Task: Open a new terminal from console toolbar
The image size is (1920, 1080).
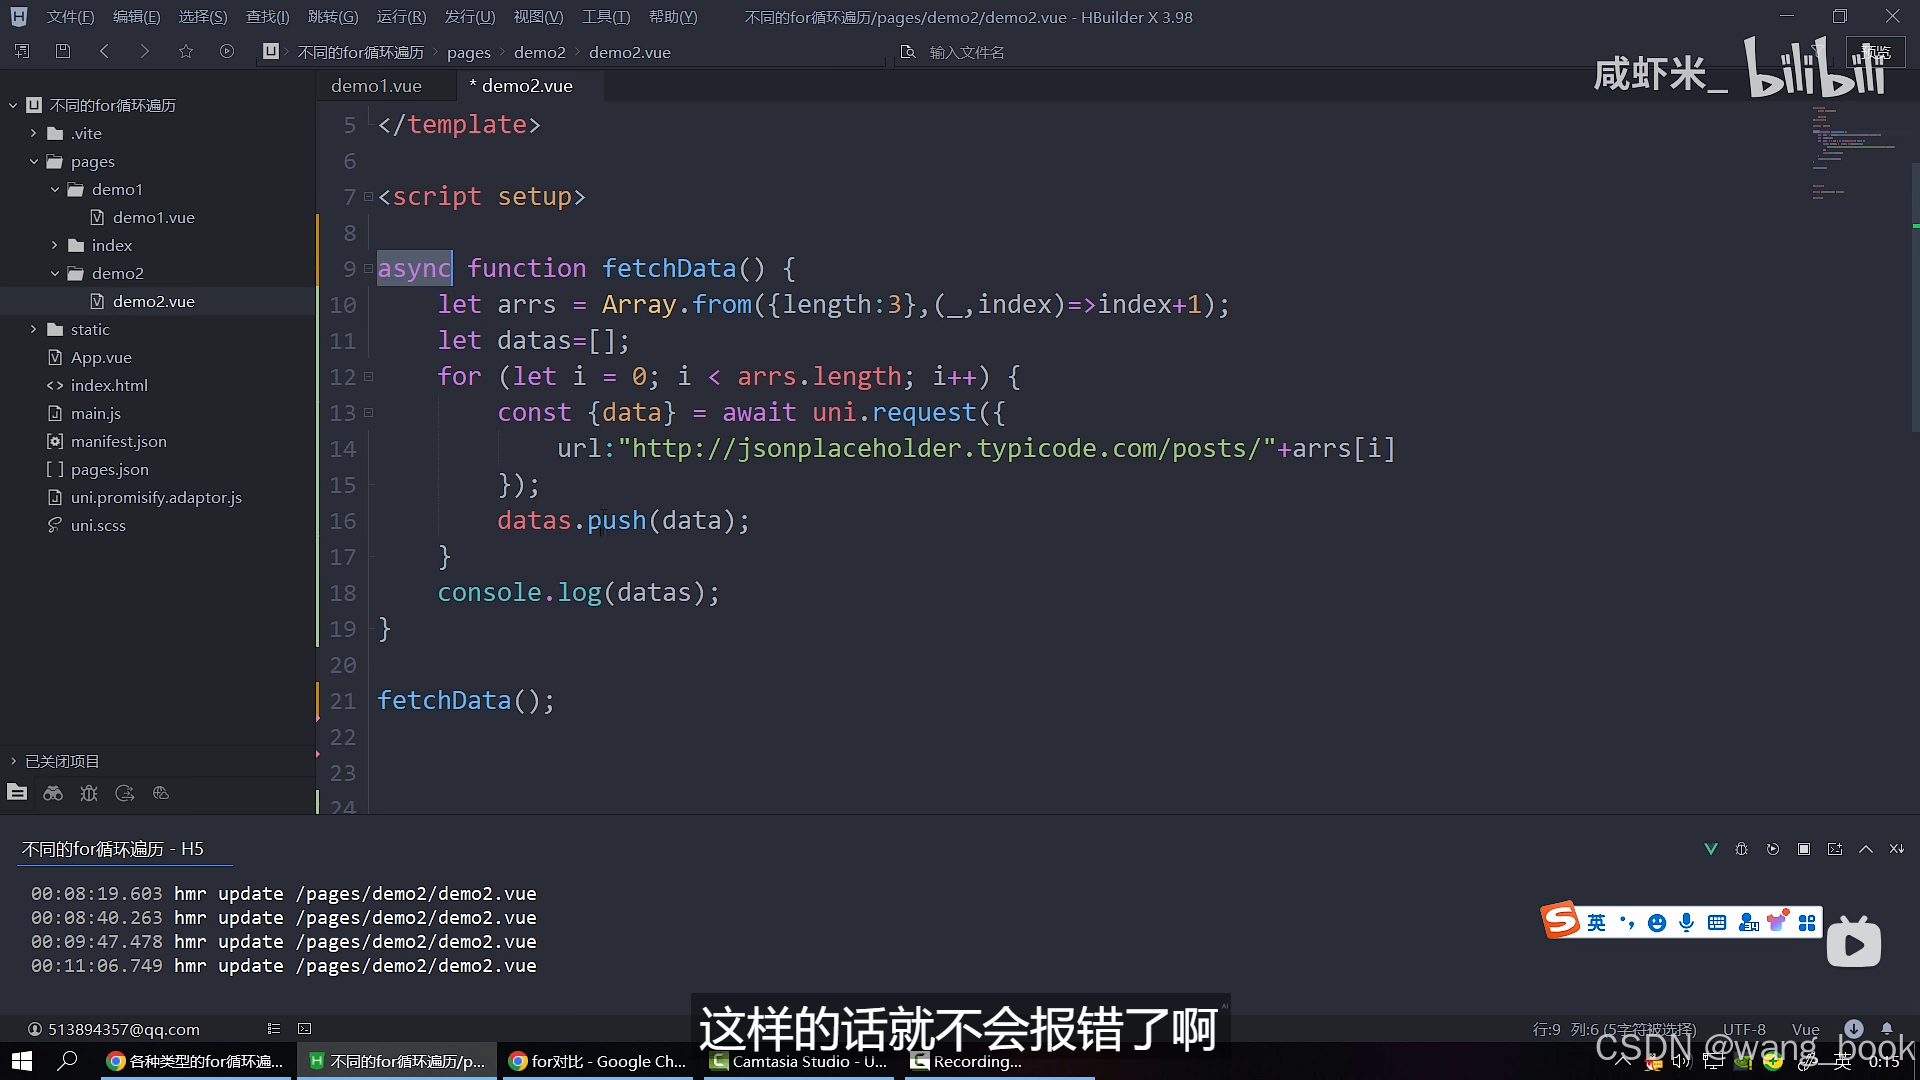Action: [x=1835, y=849]
